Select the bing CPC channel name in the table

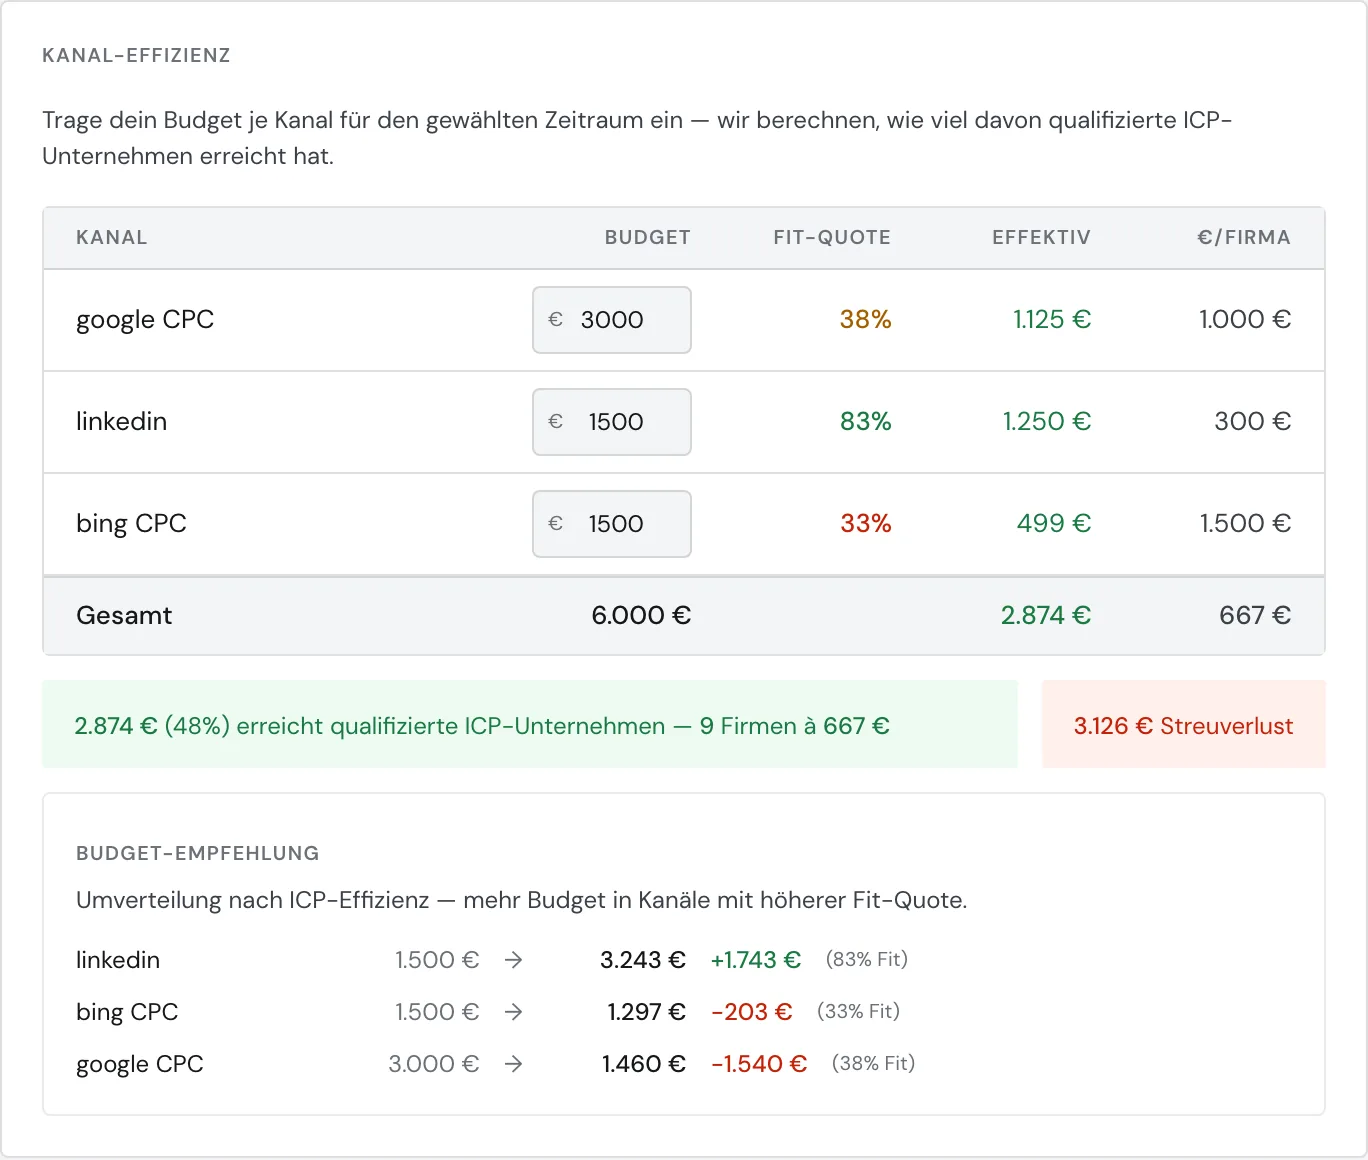pos(131,524)
